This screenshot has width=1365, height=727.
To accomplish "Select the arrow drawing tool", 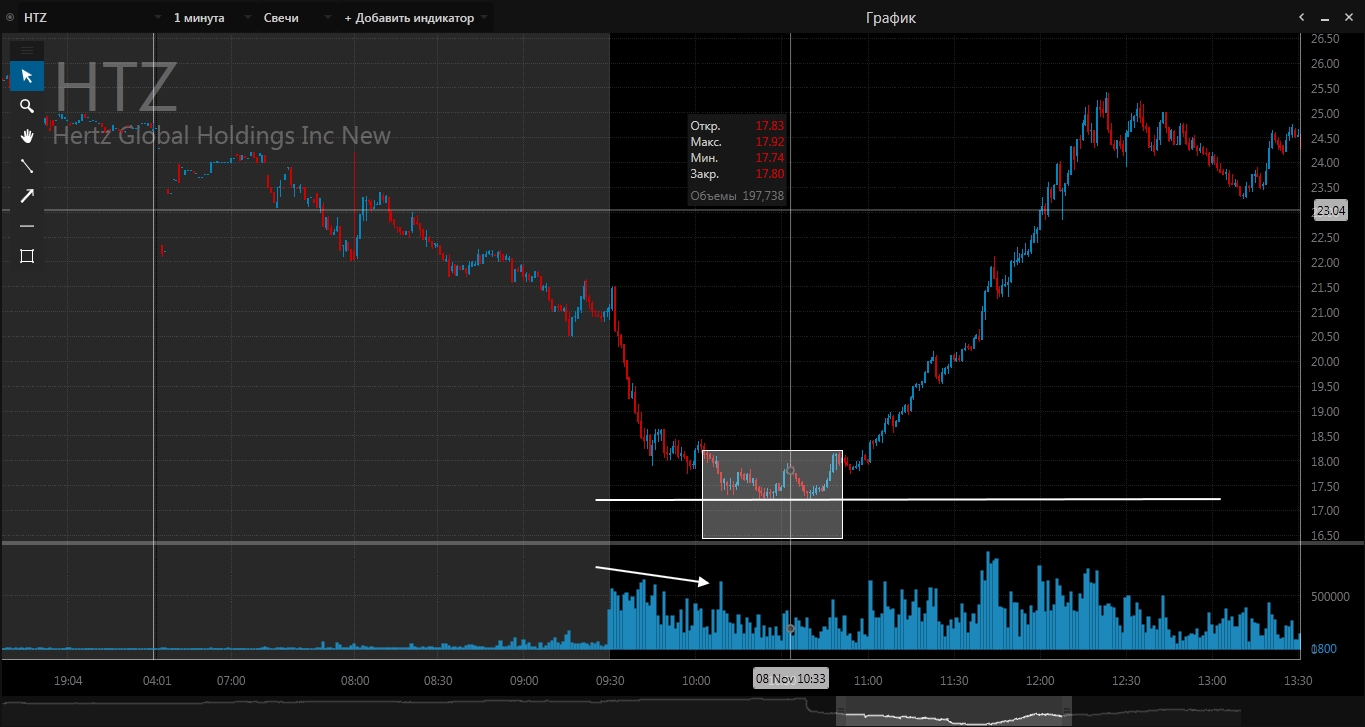I will pos(27,196).
